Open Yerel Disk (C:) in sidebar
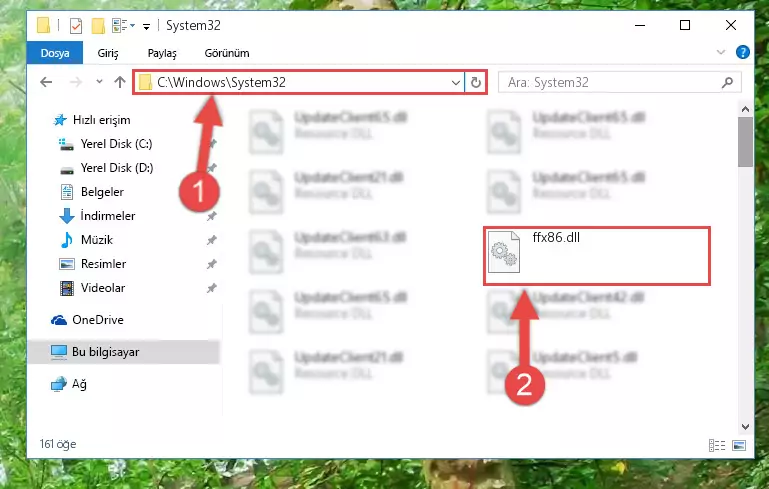The width and height of the screenshot is (769, 489). pyautogui.click(x=116, y=144)
